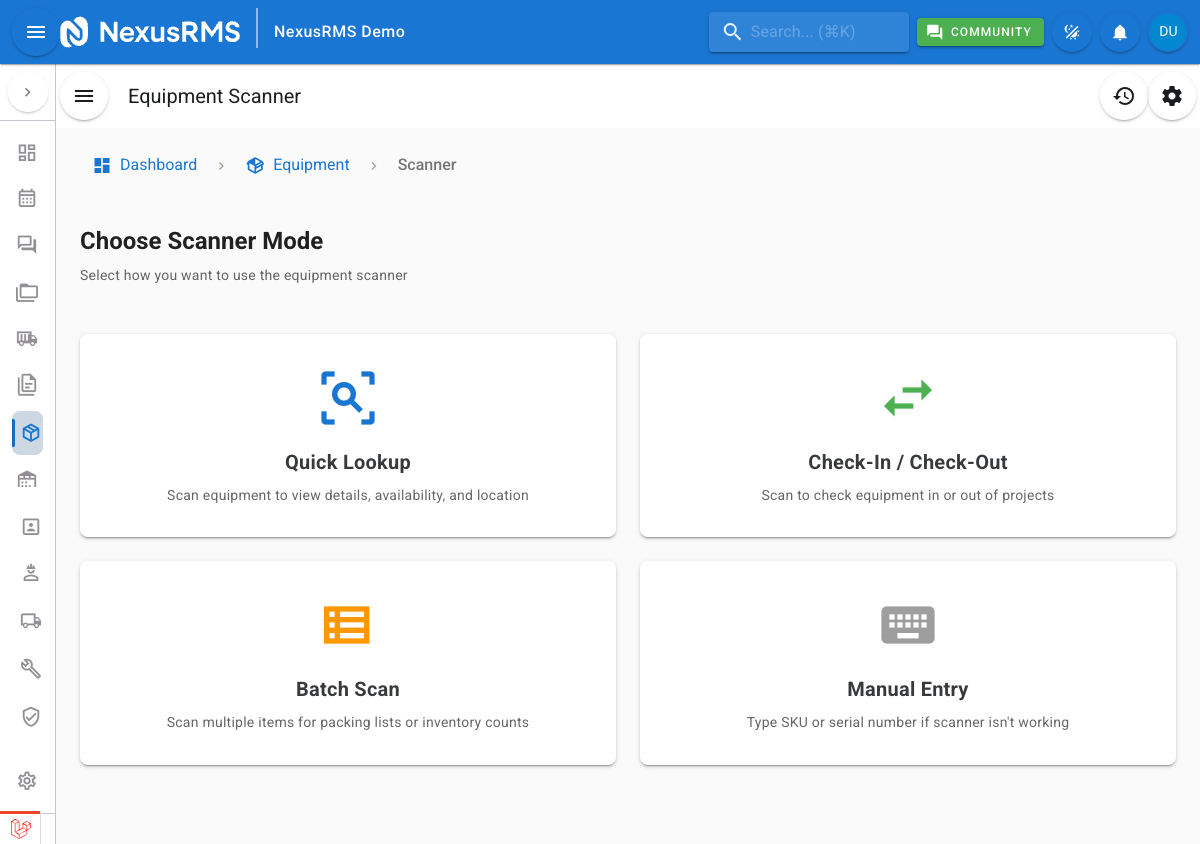1200x844 pixels.
Task: Click the shield checkmark sidebar icon
Action: click(30, 716)
